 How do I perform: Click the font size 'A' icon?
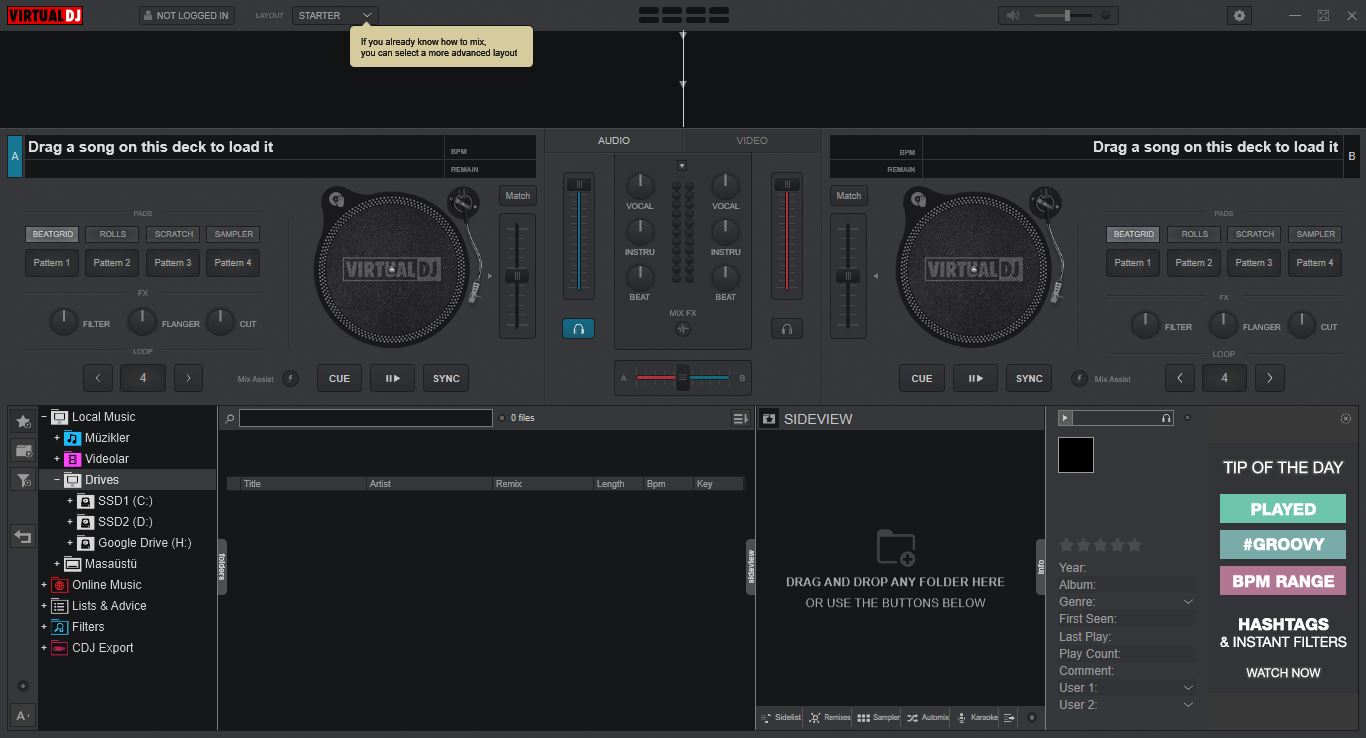(23, 716)
